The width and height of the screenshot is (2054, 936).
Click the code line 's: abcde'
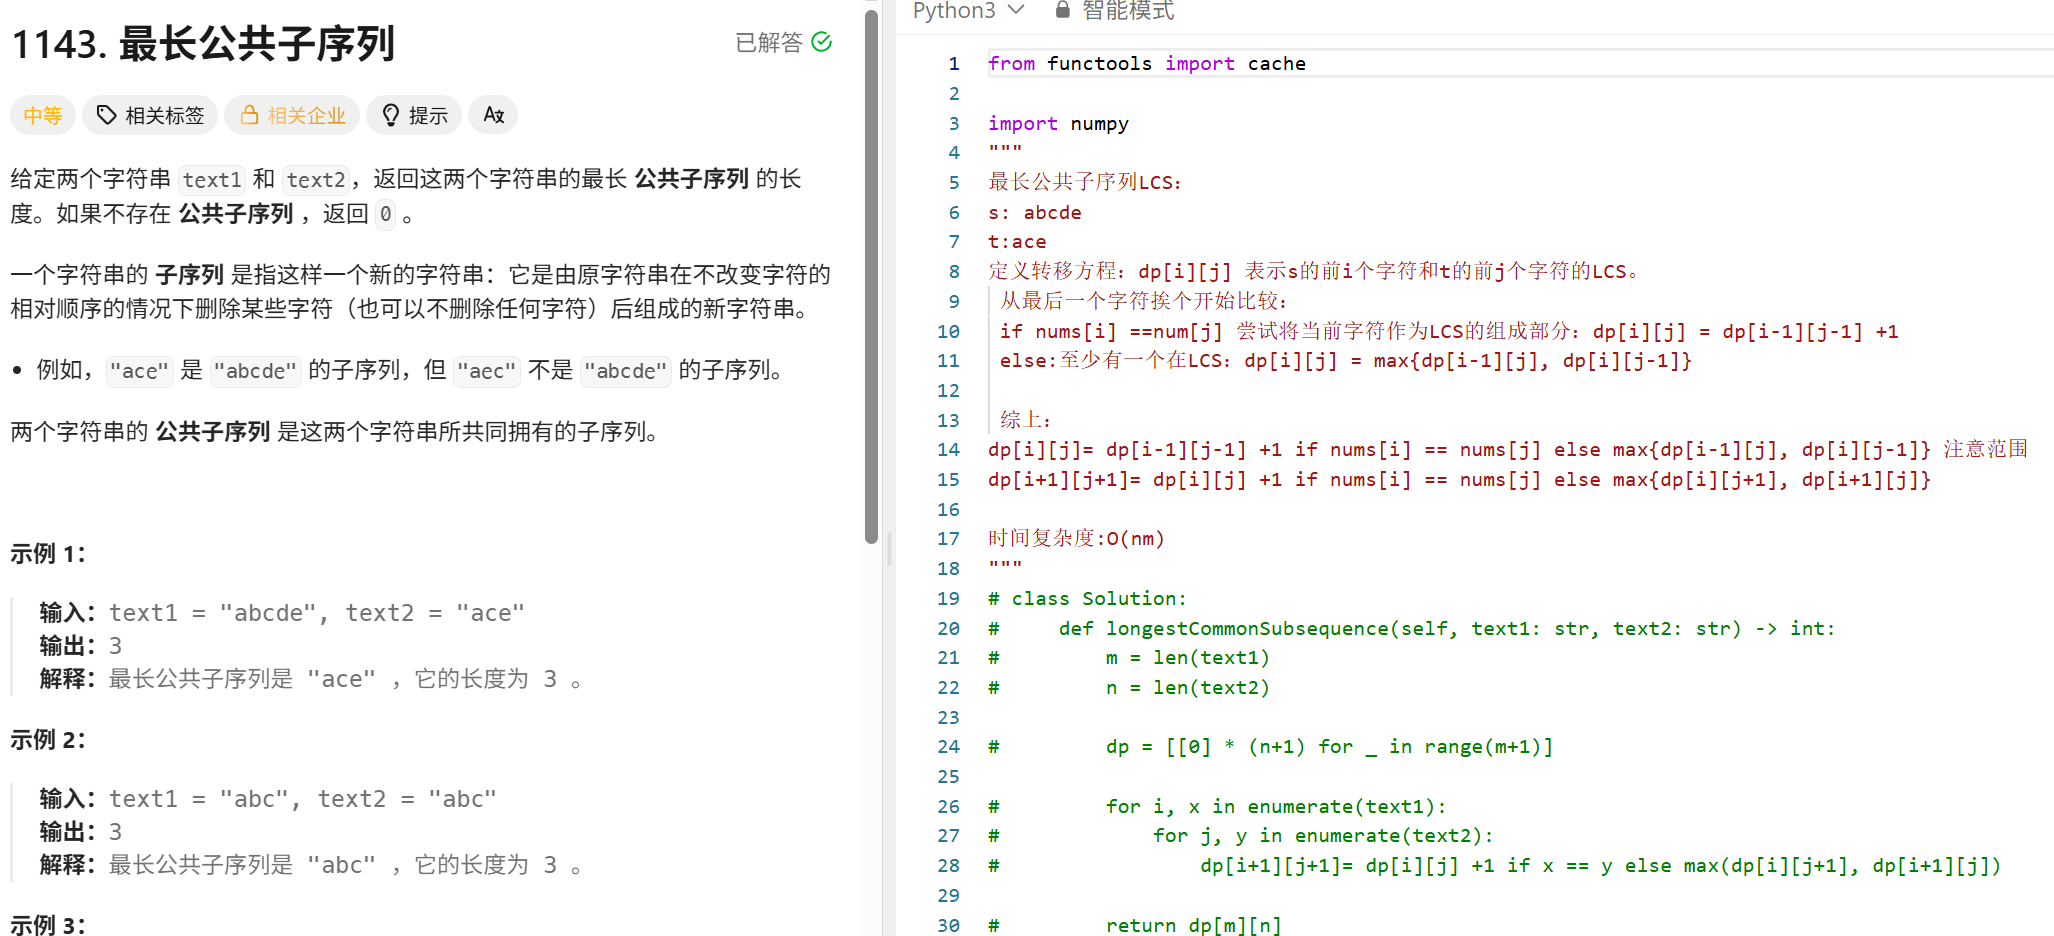pos(1035,212)
